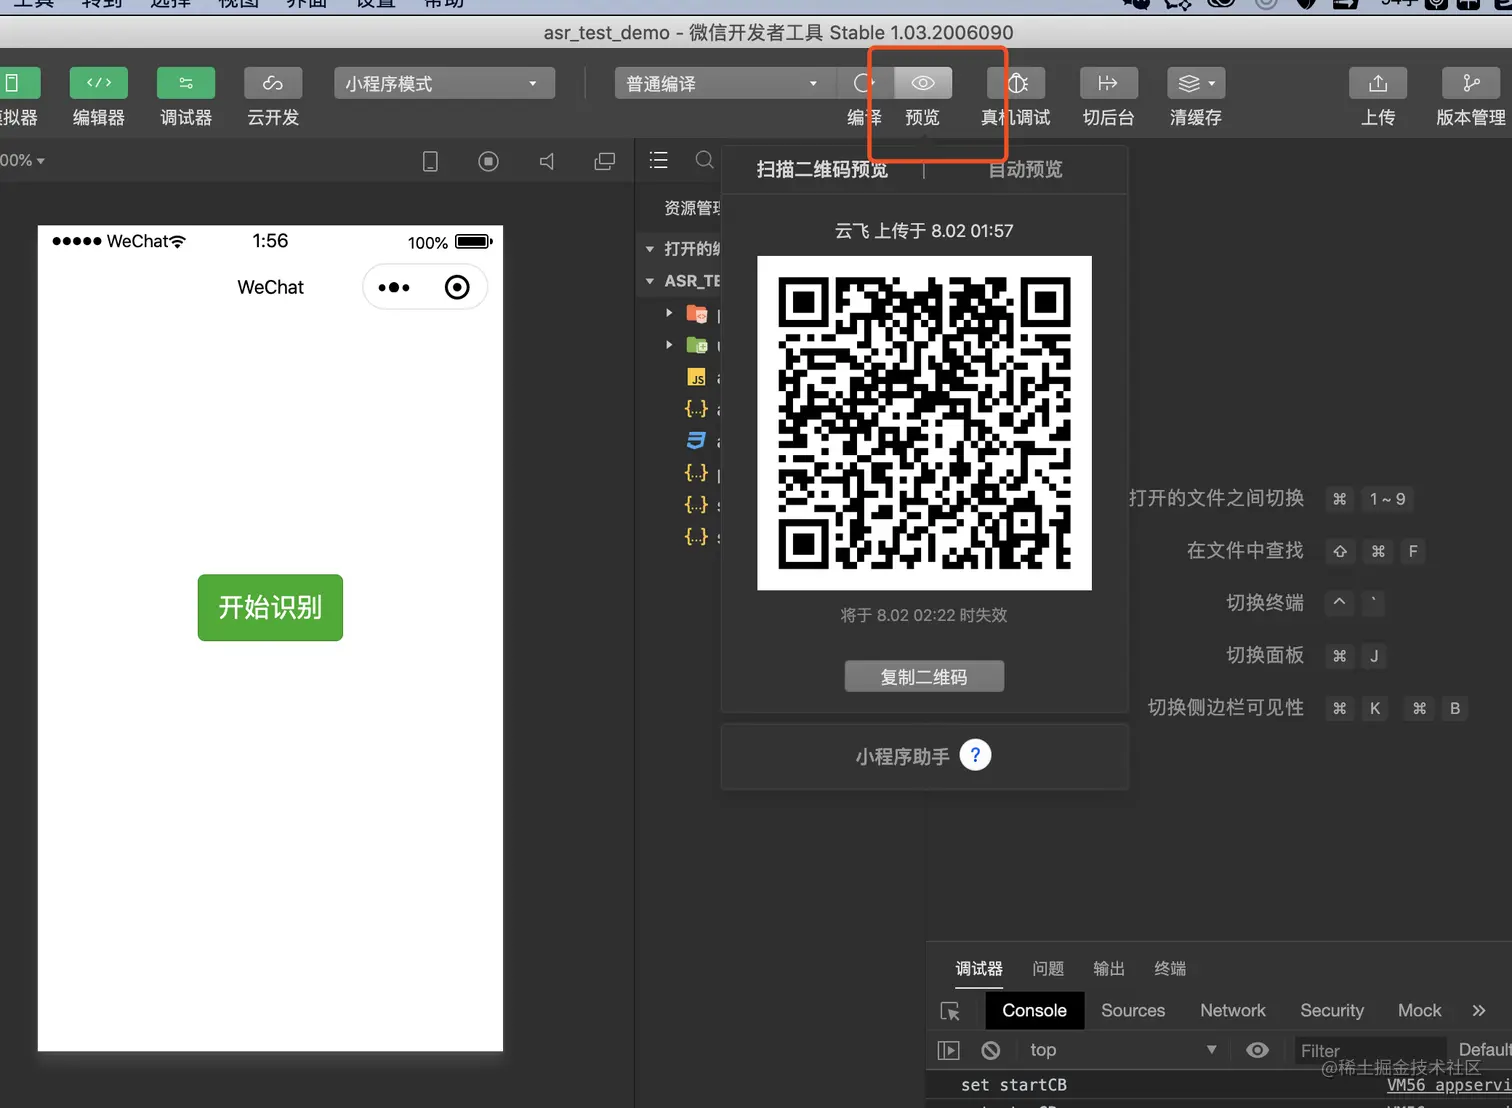Click the list outline icon in the editor sidebar

coord(658,160)
